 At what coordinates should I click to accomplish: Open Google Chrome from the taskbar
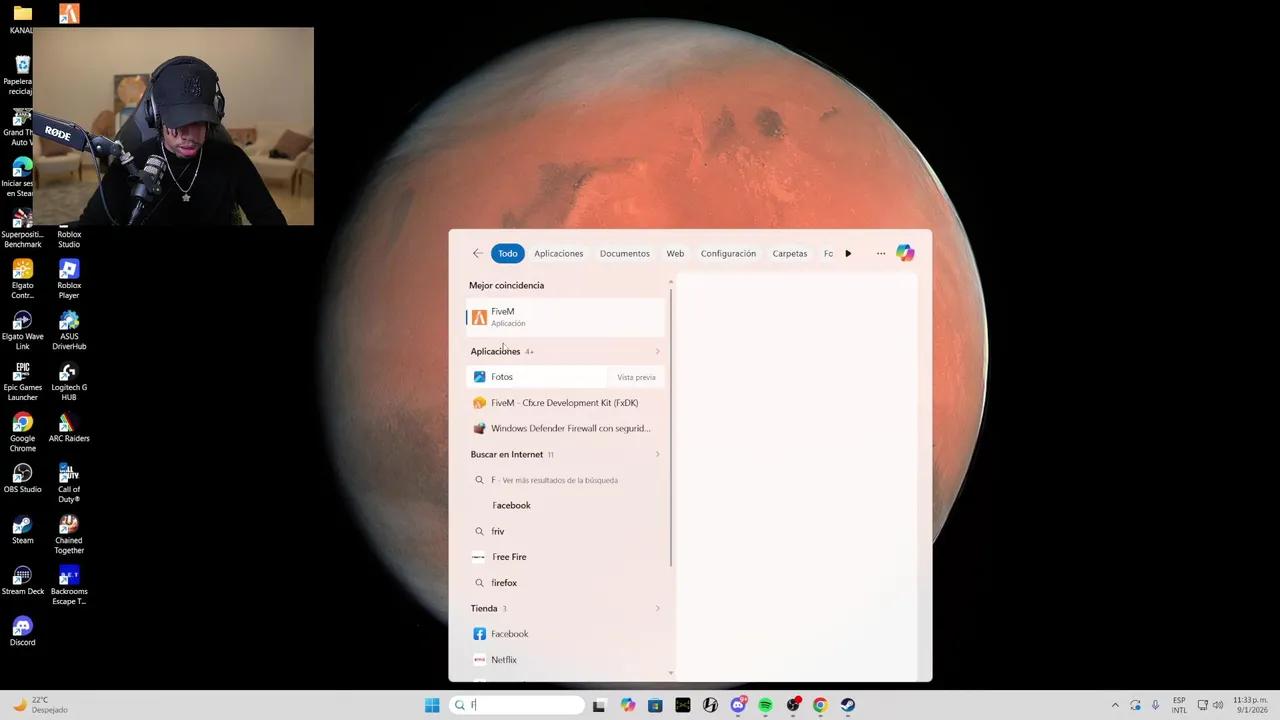pyautogui.click(x=820, y=705)
